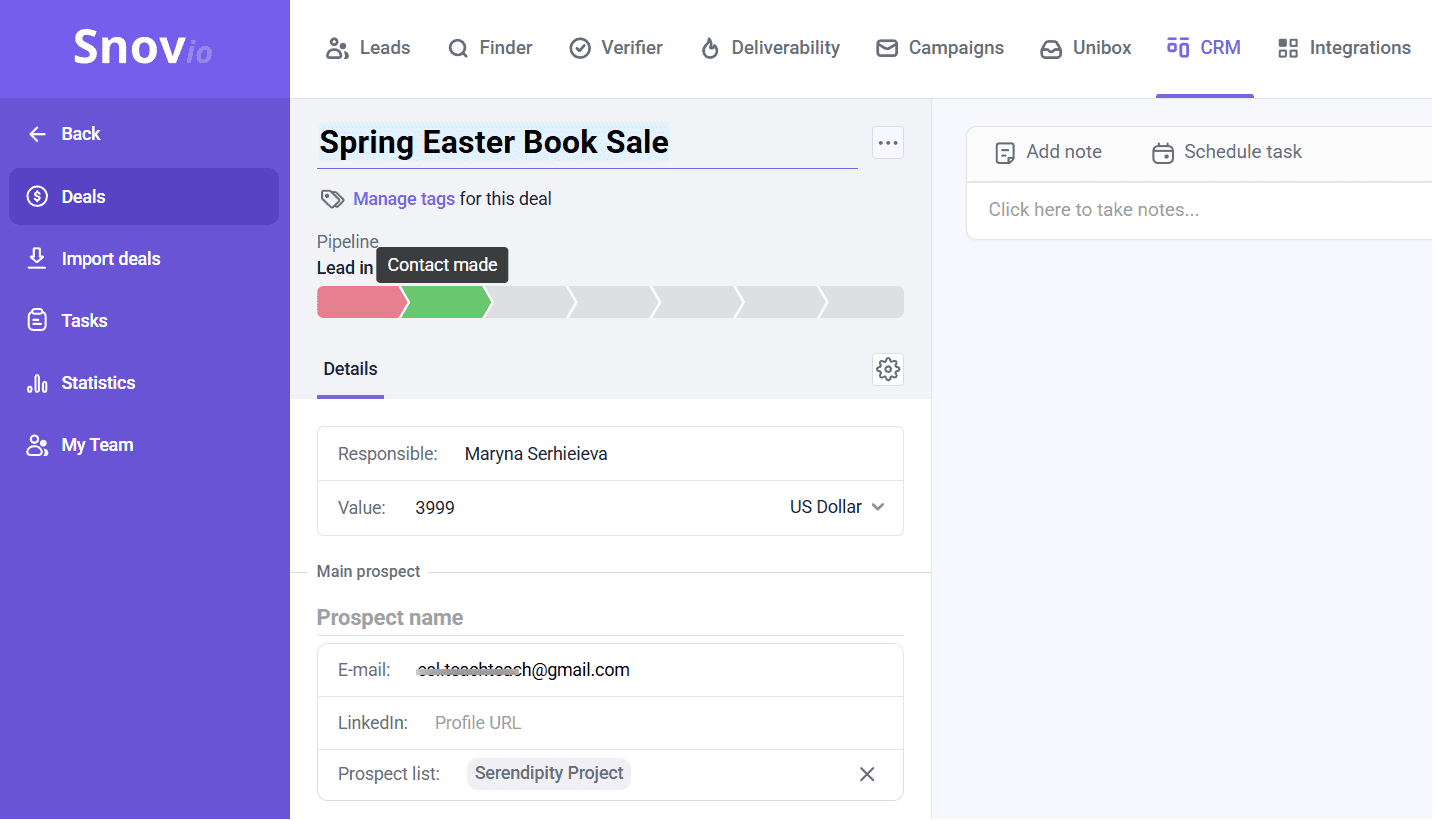Open Statistics from the sidebar
The image size is (1438, 821).
(x=98, y=383)
